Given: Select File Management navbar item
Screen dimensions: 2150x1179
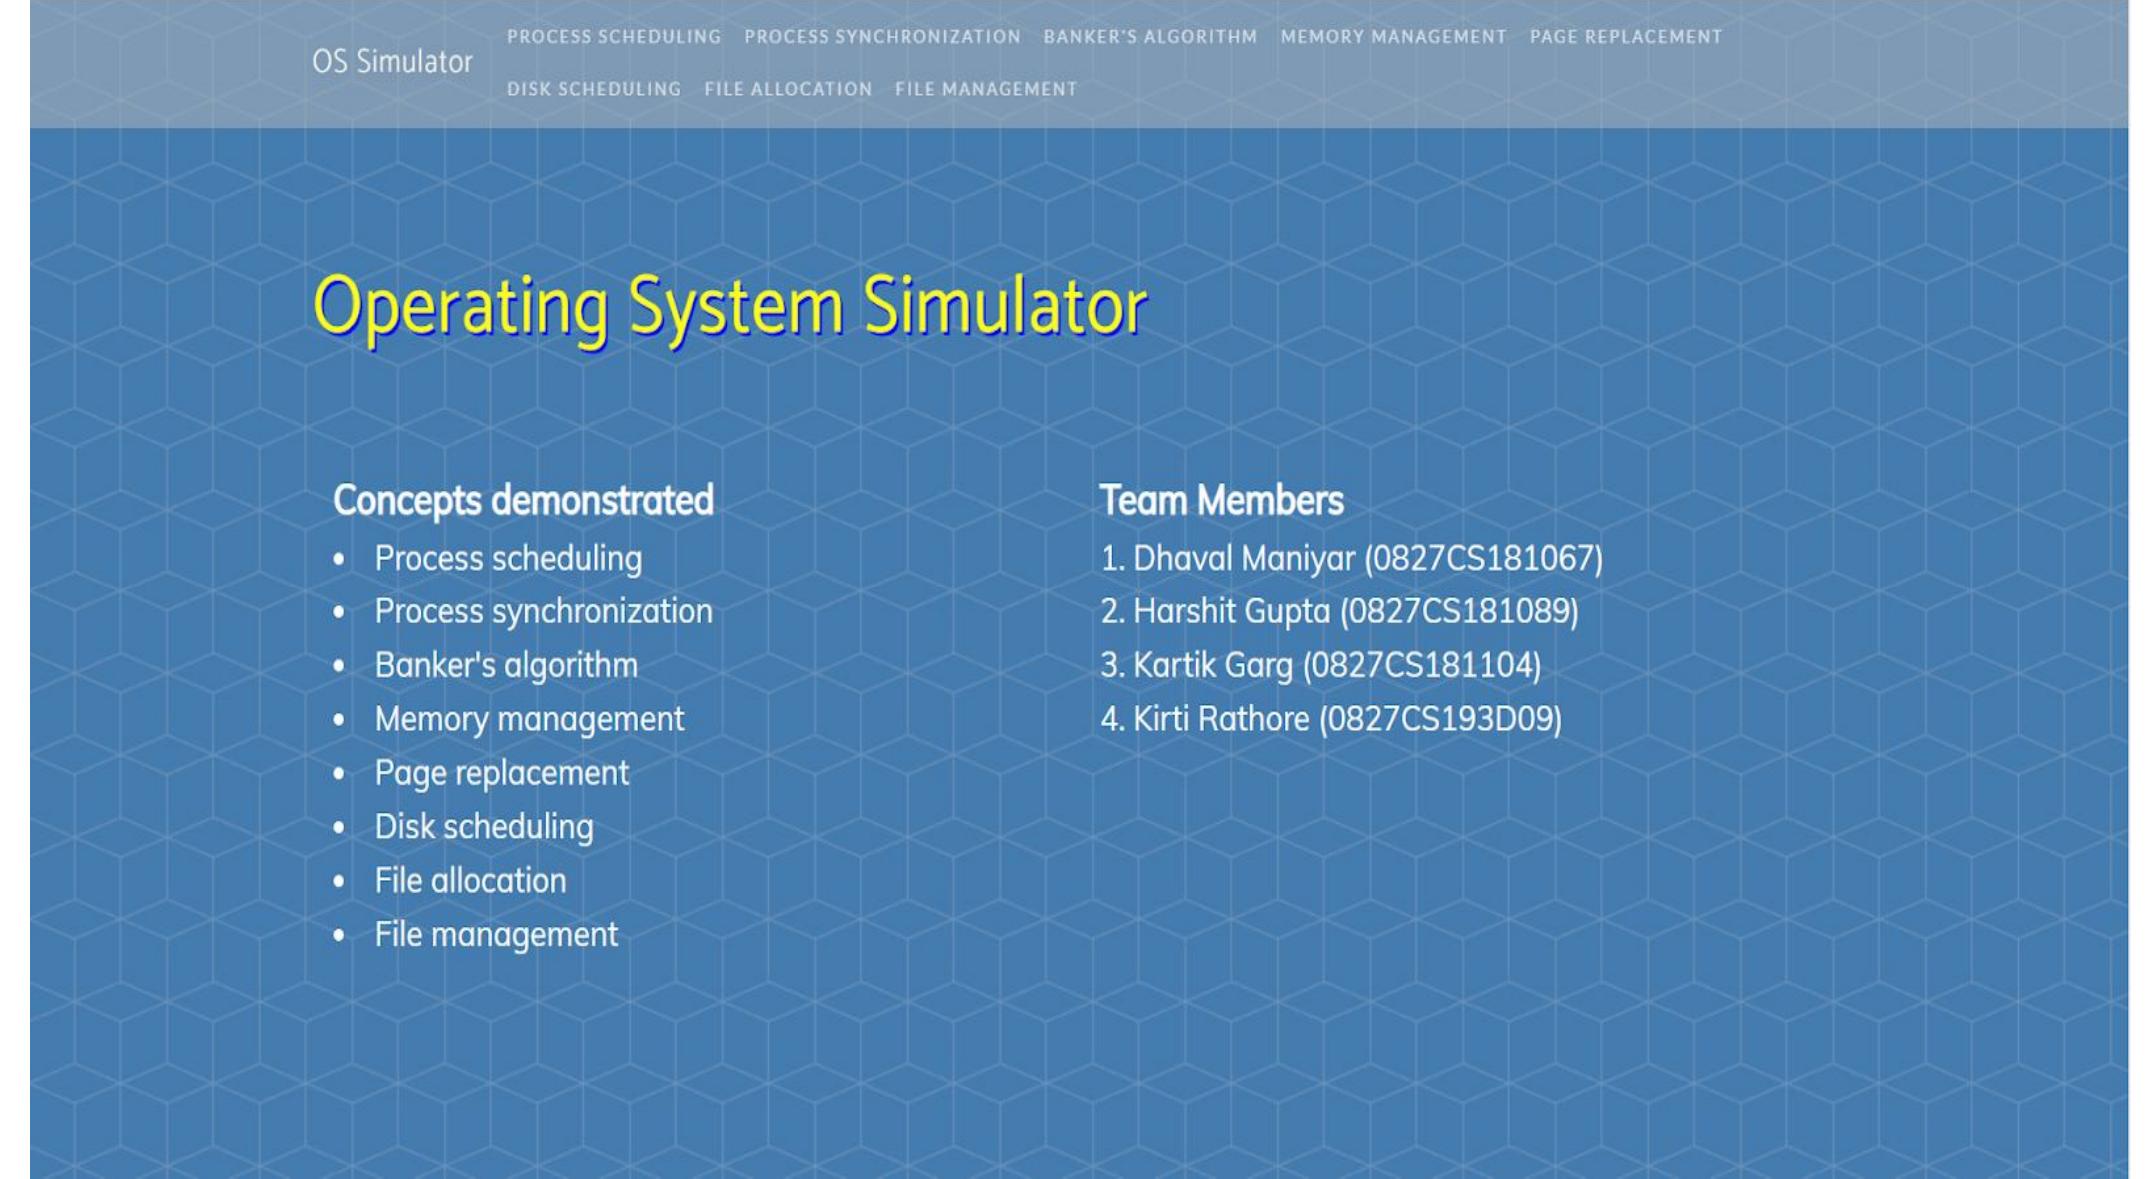Looking at the screenshot, I should pyautogui.click(x=986, y=89).
